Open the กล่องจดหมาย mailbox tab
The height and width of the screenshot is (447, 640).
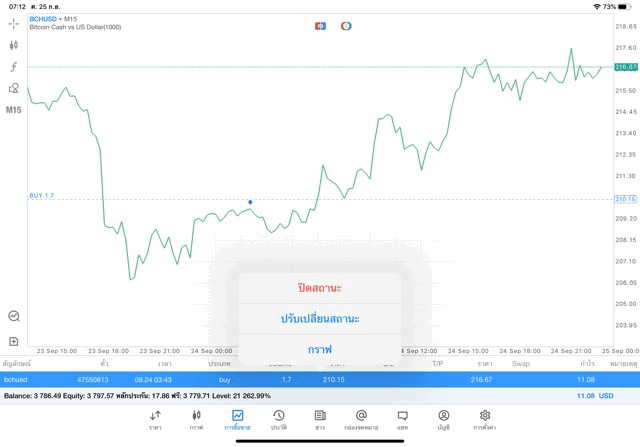pyautogui.click(x=361, y=419)
